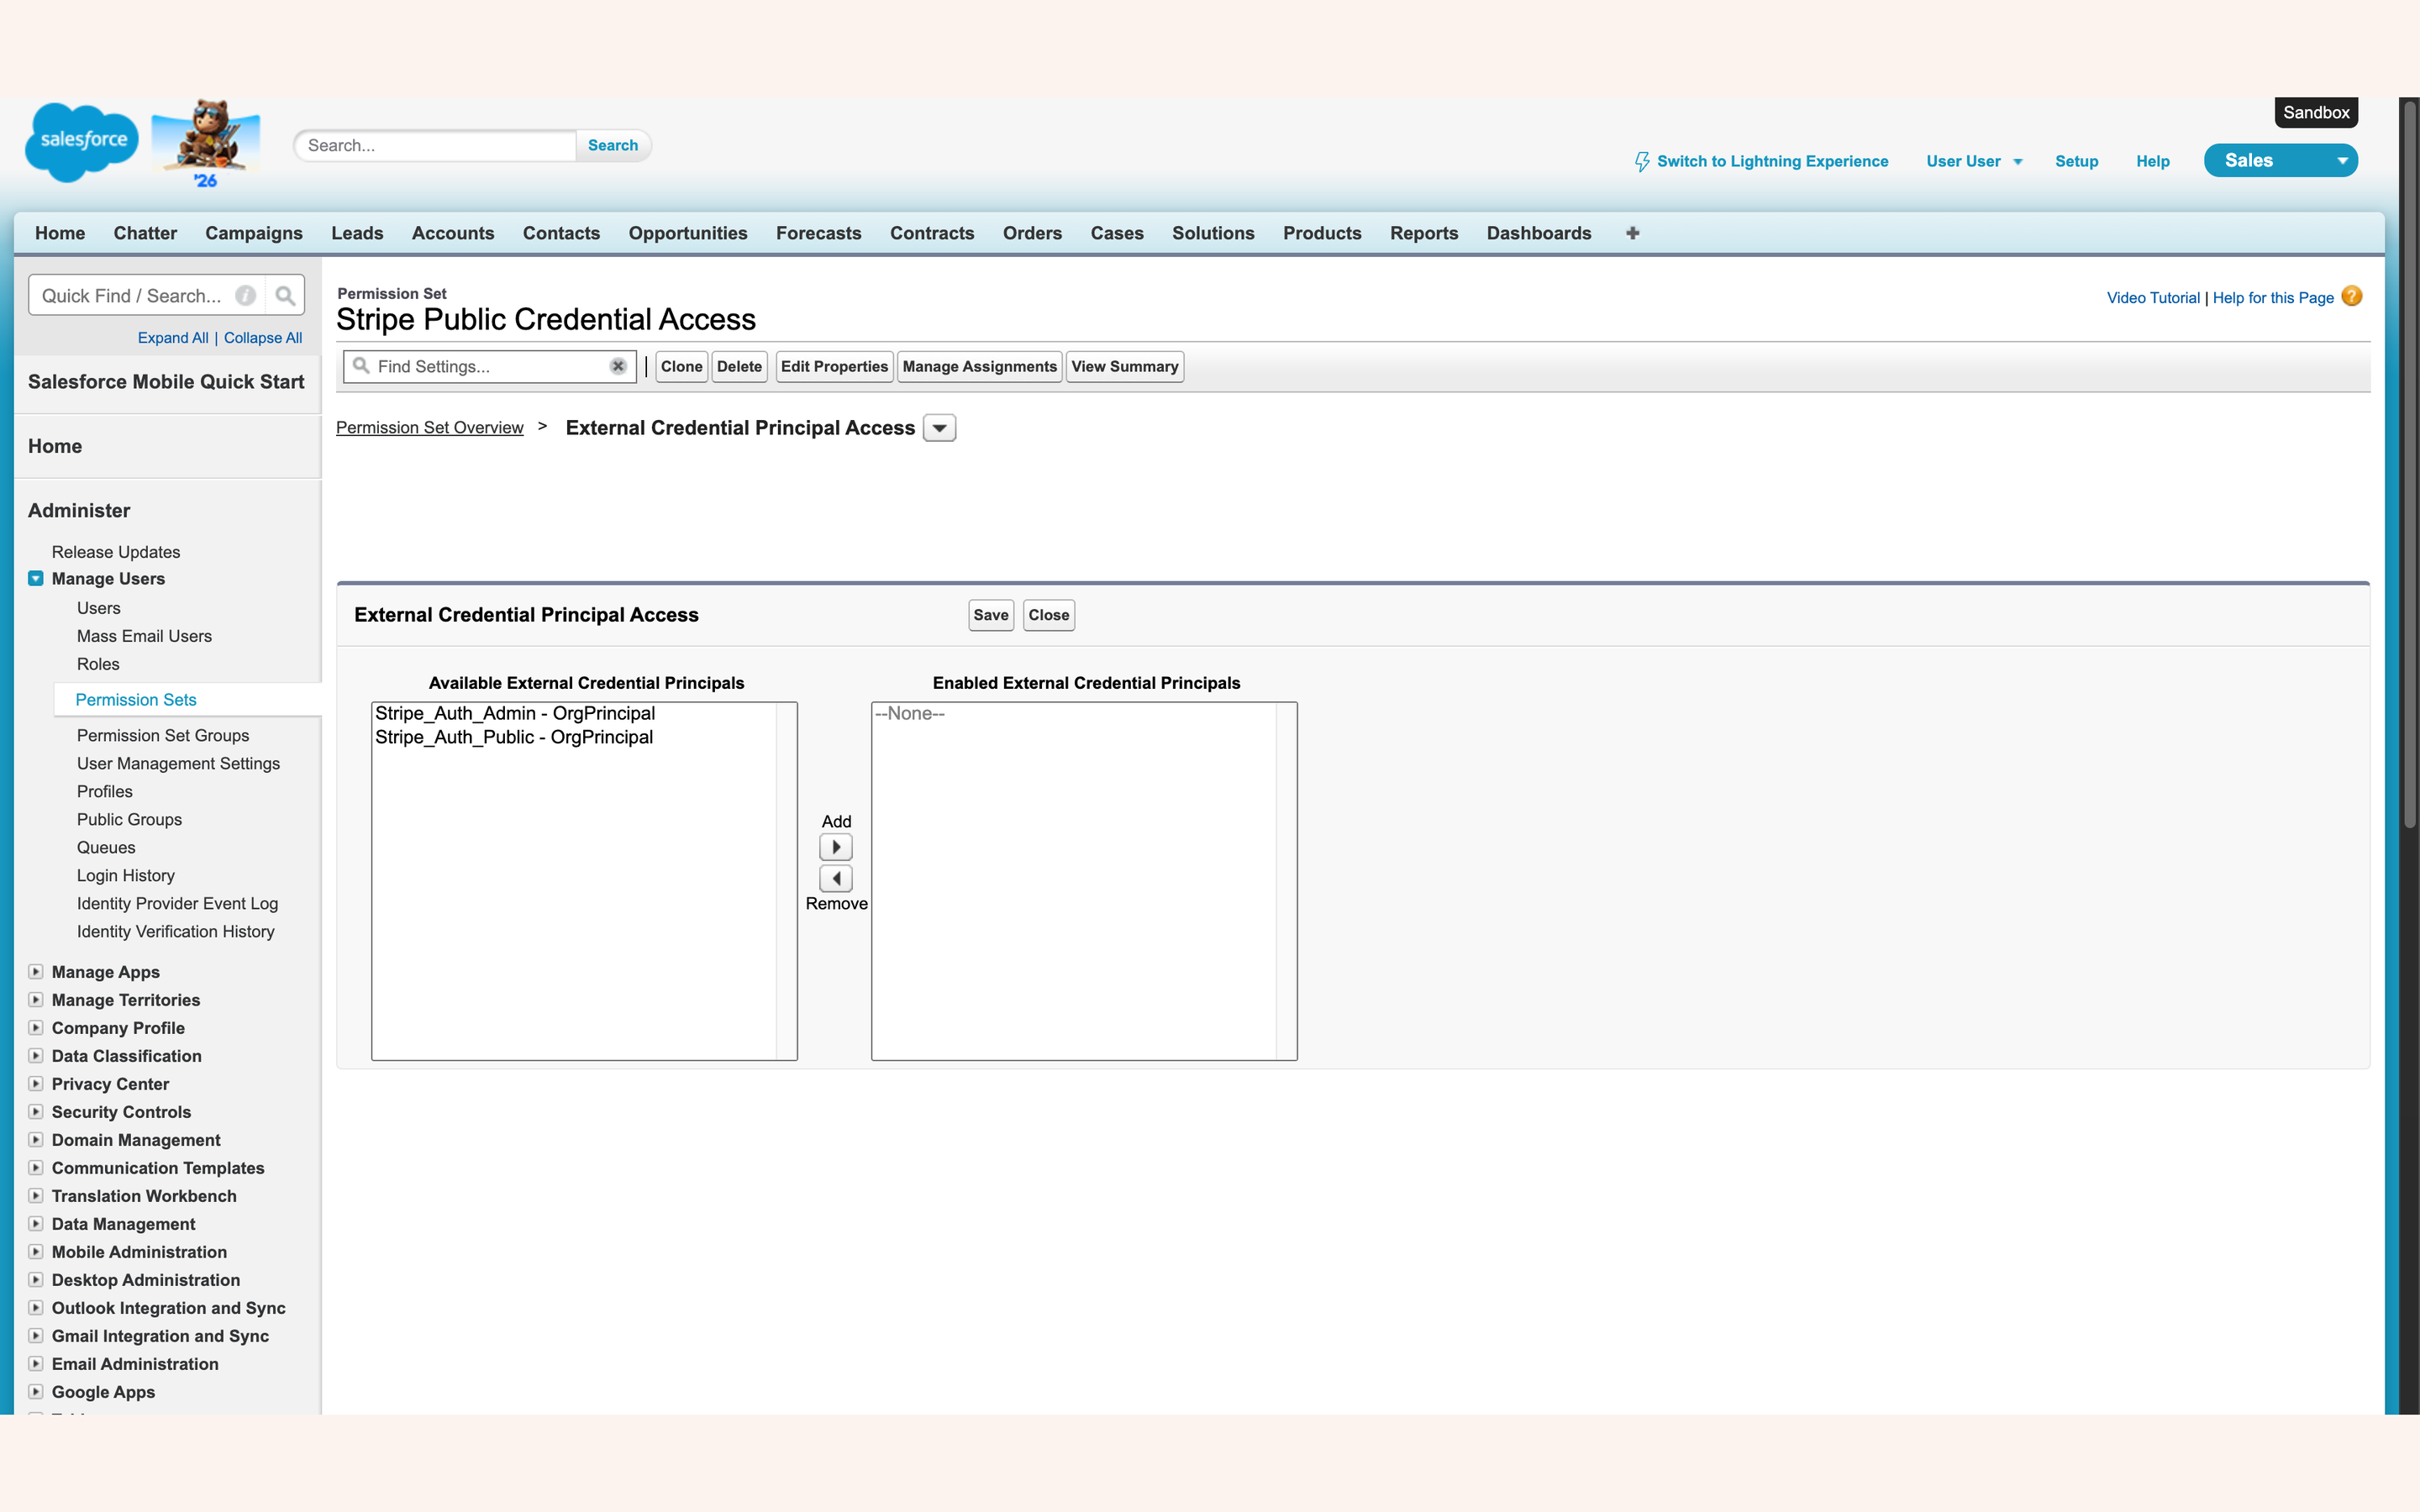
Task: Go to the Chatter tab
Action: coord(145,233)
